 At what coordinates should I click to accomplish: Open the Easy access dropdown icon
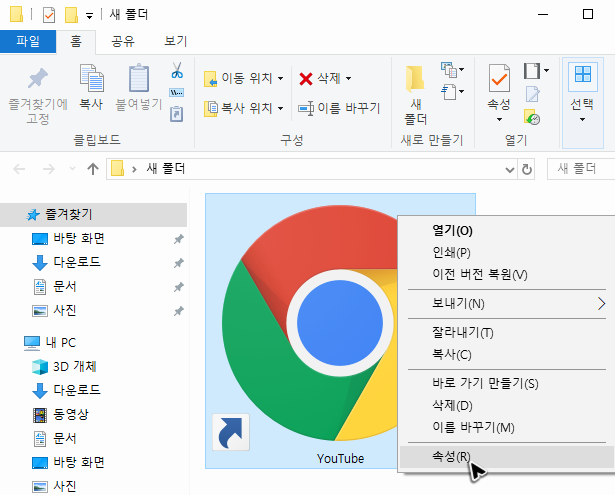tap(452, 92)
